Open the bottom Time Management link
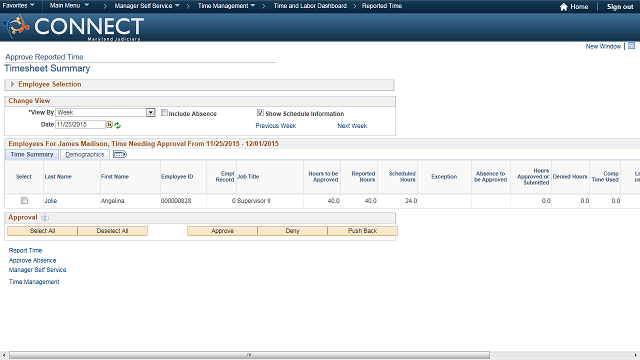 [34, 281]
